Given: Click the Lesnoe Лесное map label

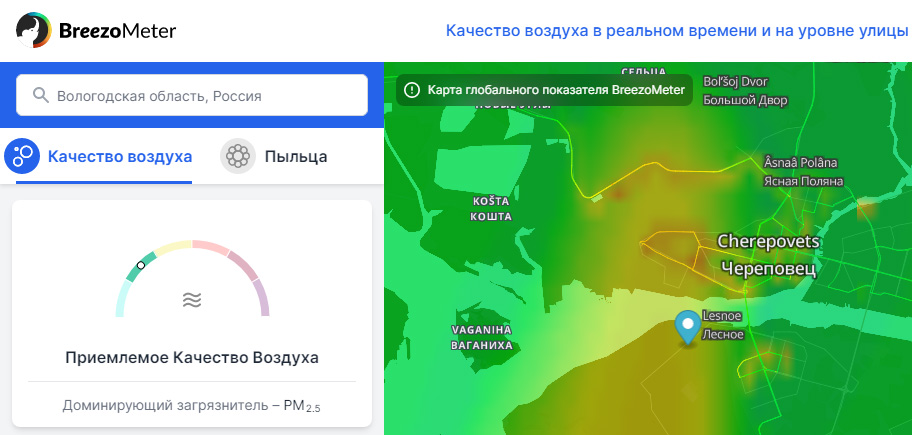Looking at the screenshot, I should click(723, 325).
